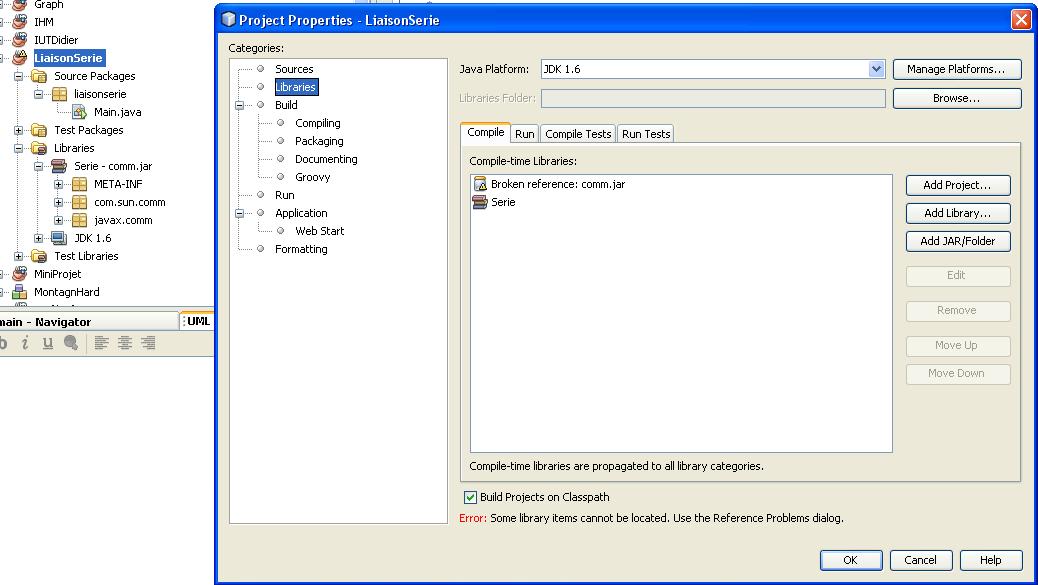Image resolution: width=1038 pixels, height=585 pixels.
Task: Click the Source Packages folder icon
Action: click(x=39, y=76)
